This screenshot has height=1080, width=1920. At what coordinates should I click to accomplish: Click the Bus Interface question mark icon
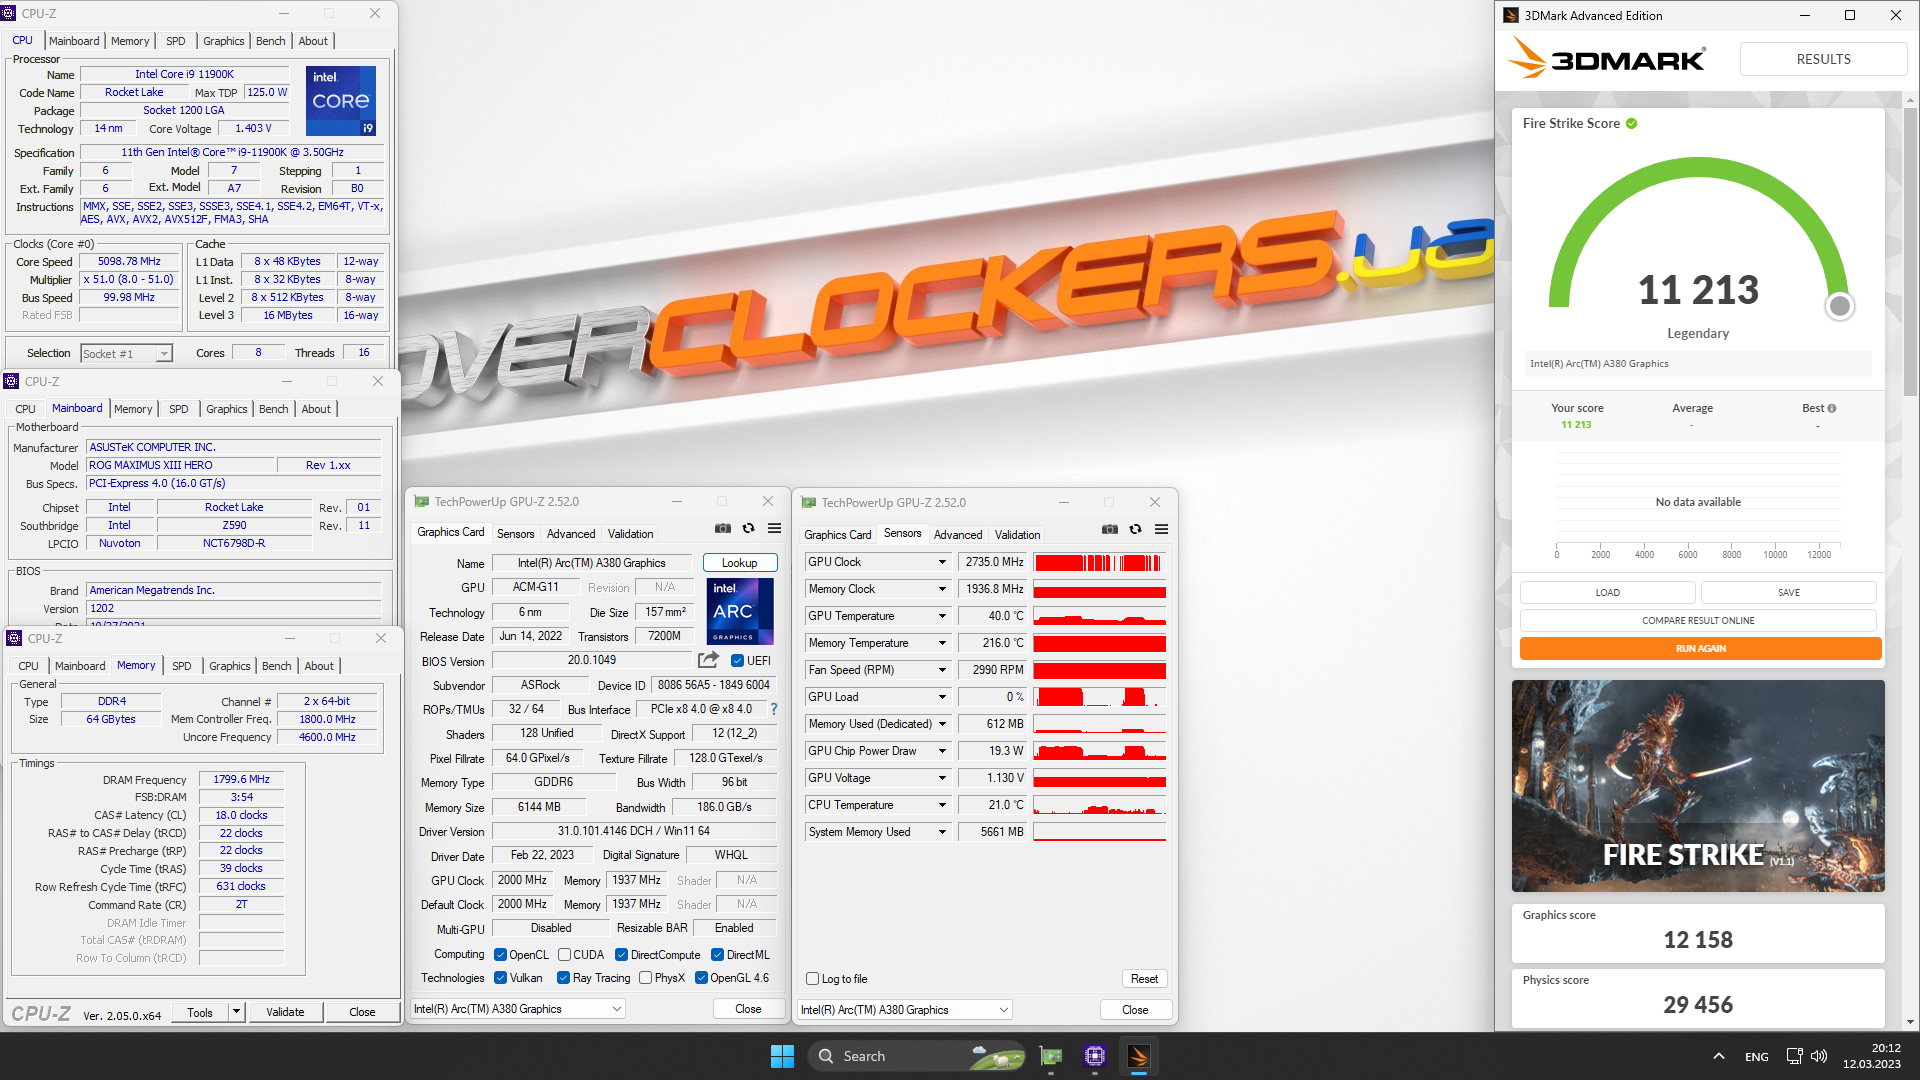coord(773,709)
